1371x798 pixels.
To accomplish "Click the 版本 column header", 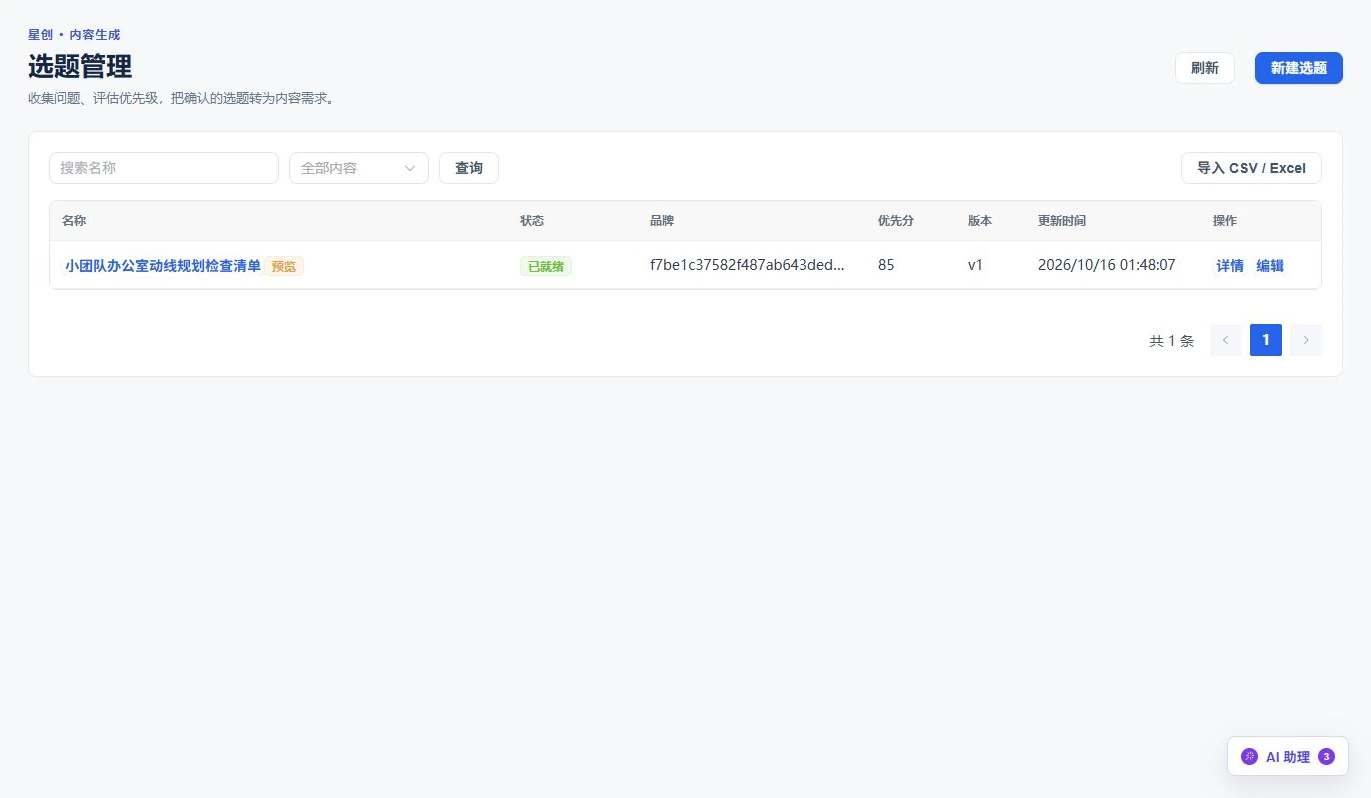I will tap(980, 221).
